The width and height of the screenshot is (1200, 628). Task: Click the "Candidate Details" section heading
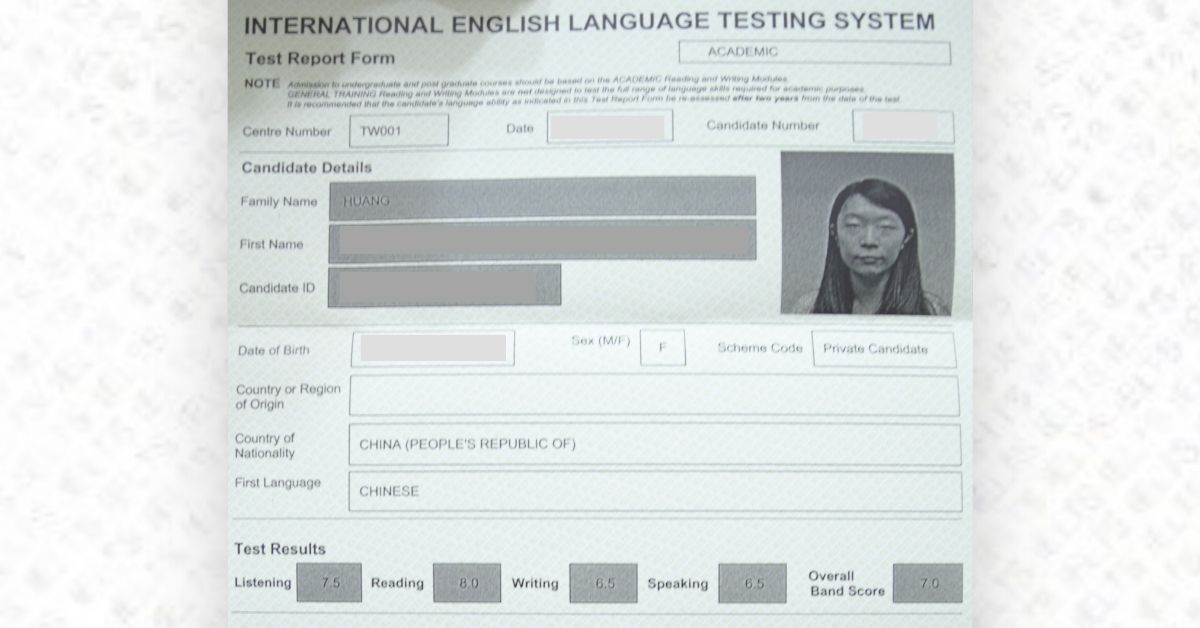[306, 167]
